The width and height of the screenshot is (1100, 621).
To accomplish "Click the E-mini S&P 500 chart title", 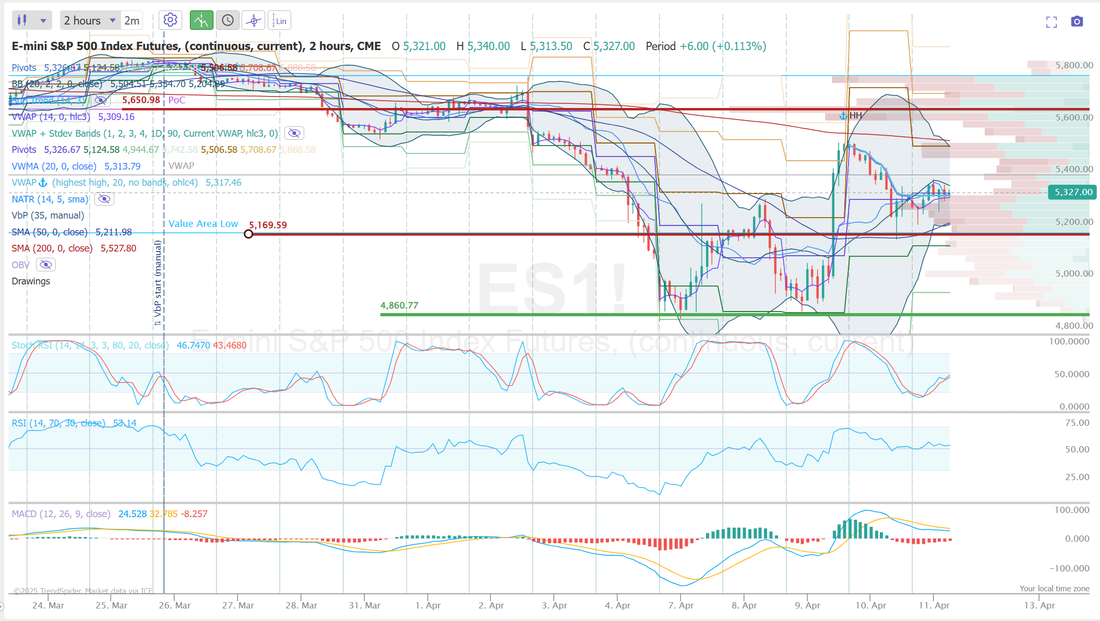I will click(x=196, y=46).
